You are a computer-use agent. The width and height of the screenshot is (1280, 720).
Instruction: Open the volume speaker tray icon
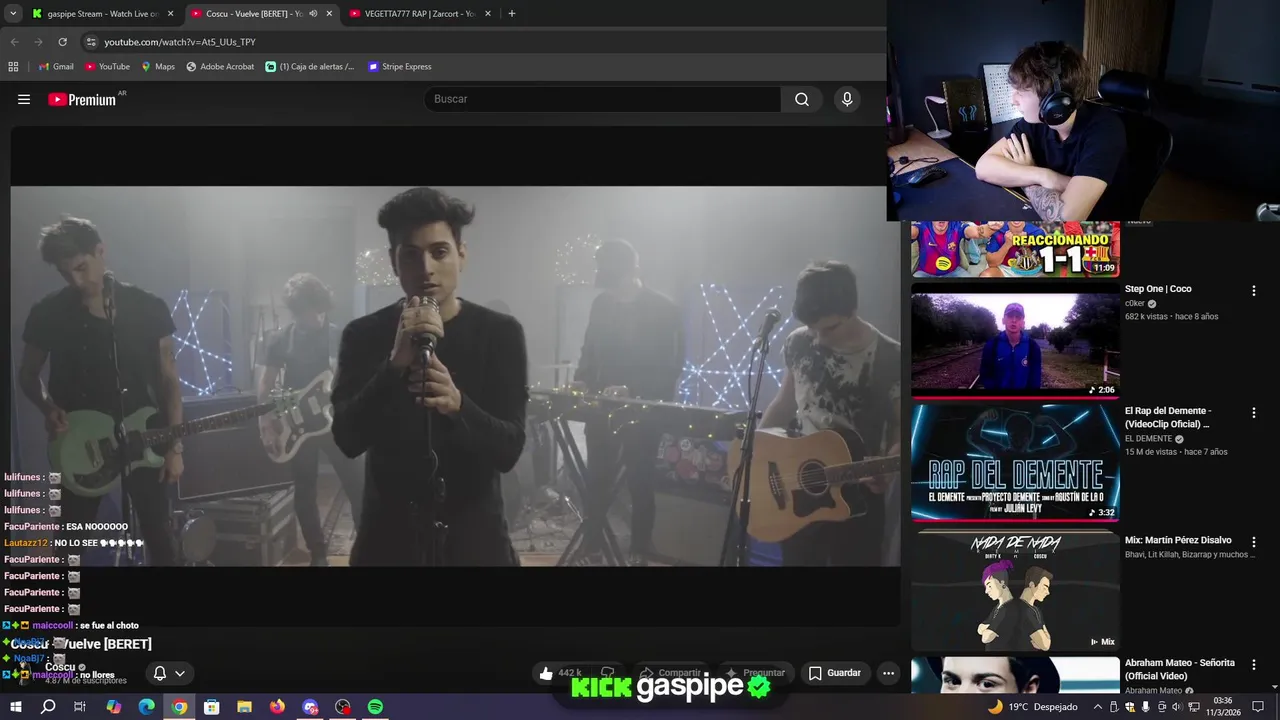click(1176, 707)
